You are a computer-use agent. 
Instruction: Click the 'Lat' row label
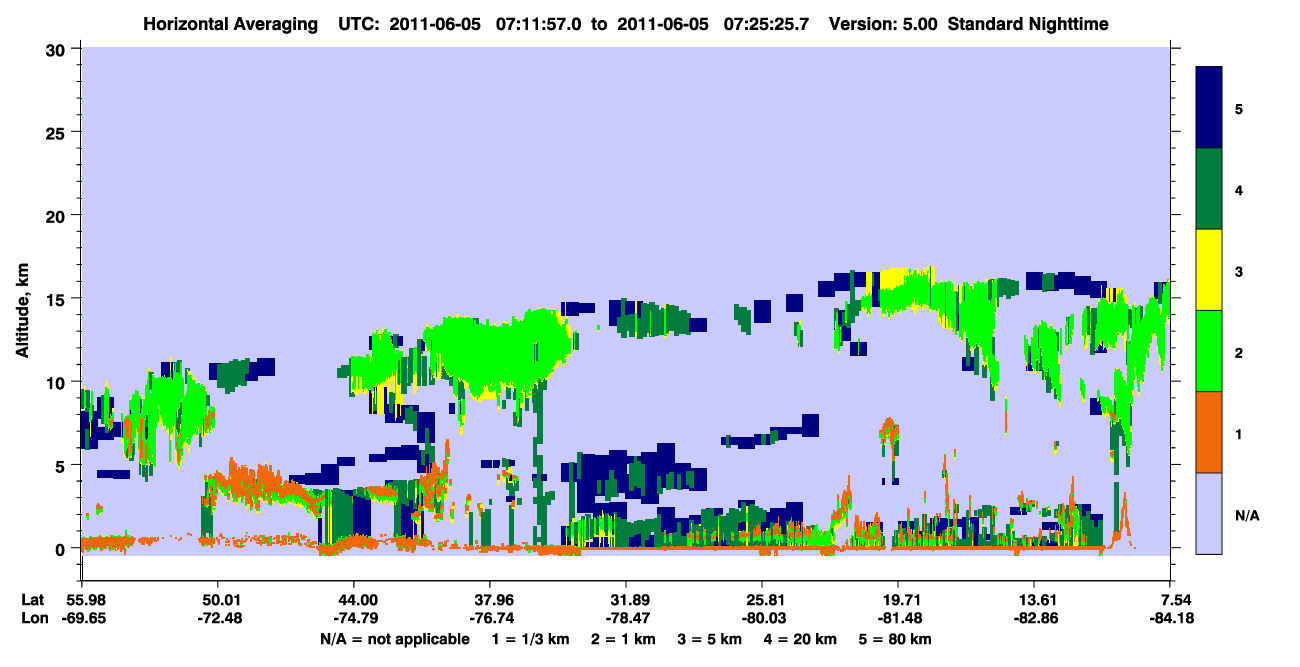[32, 600]
